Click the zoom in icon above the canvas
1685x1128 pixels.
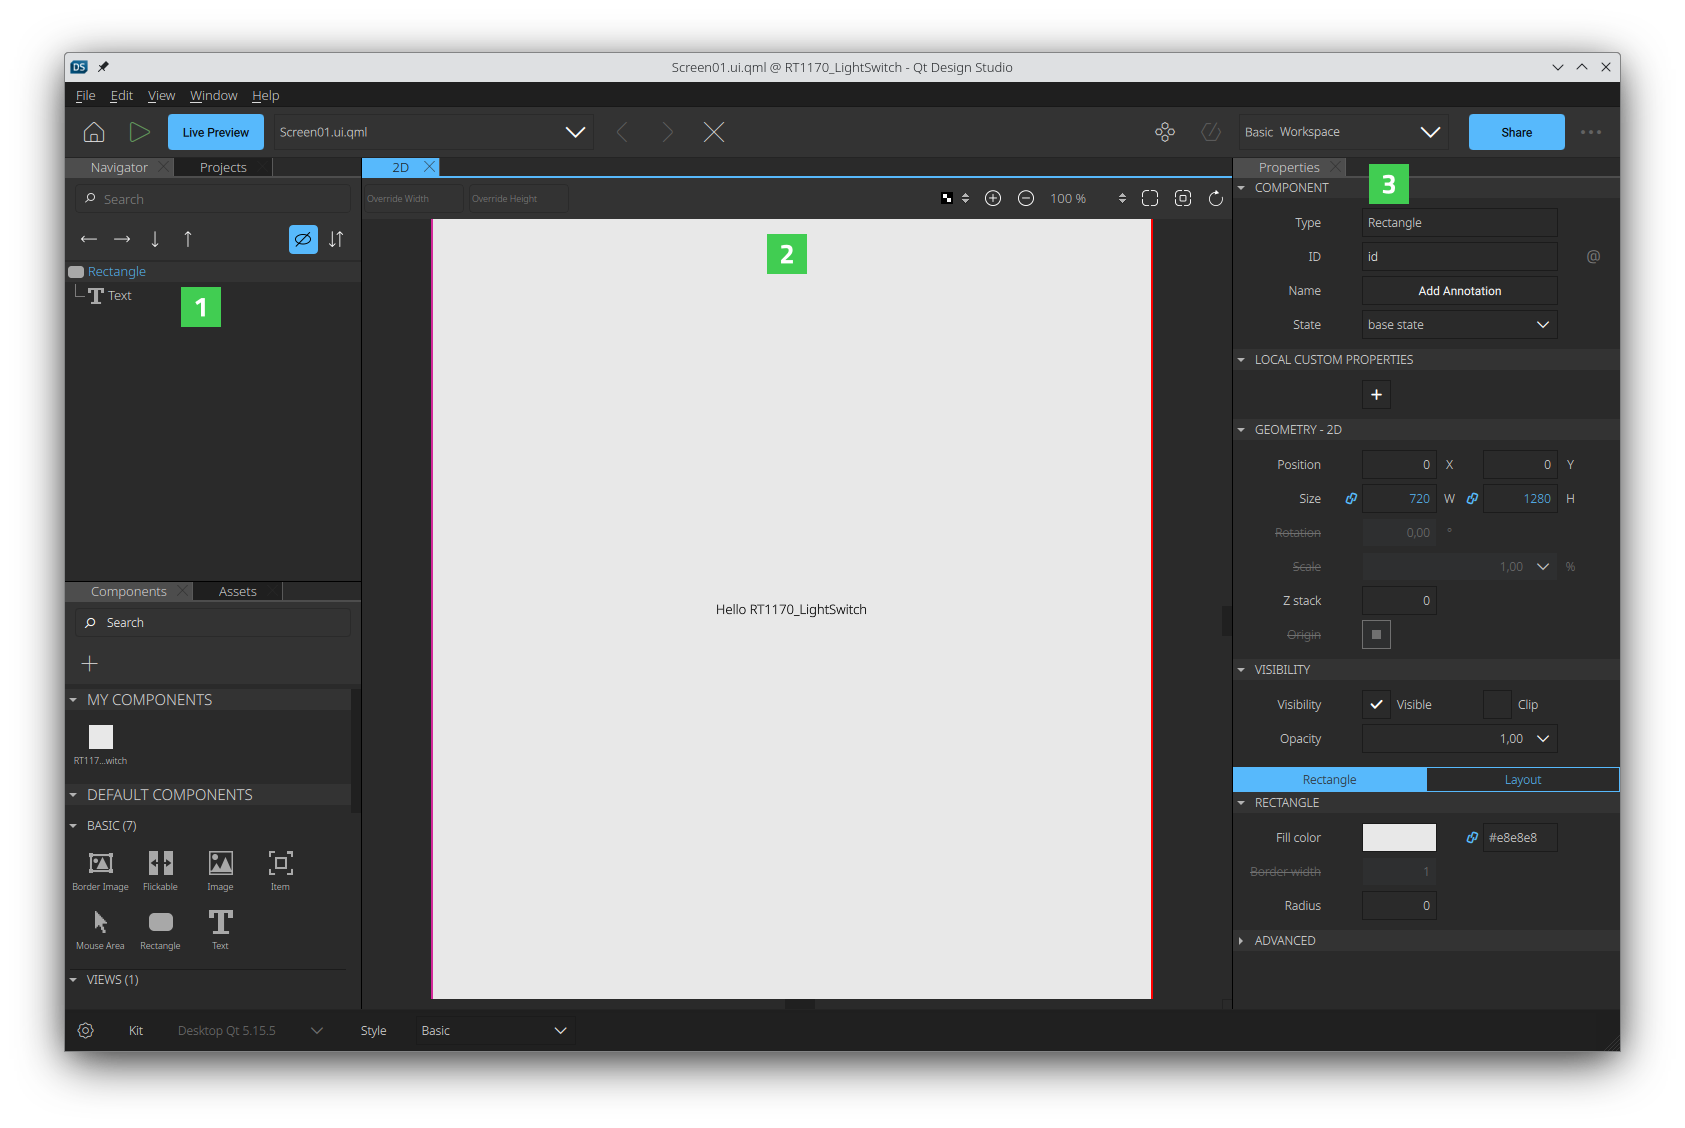tap(993, 198)
